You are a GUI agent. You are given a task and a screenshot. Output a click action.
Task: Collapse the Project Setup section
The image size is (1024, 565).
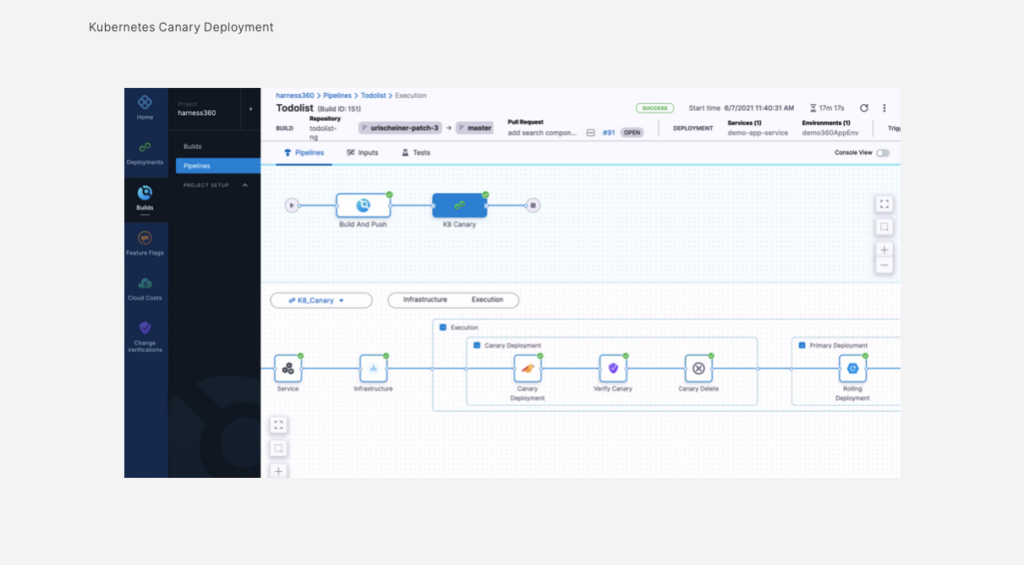[x=245, y=186]
